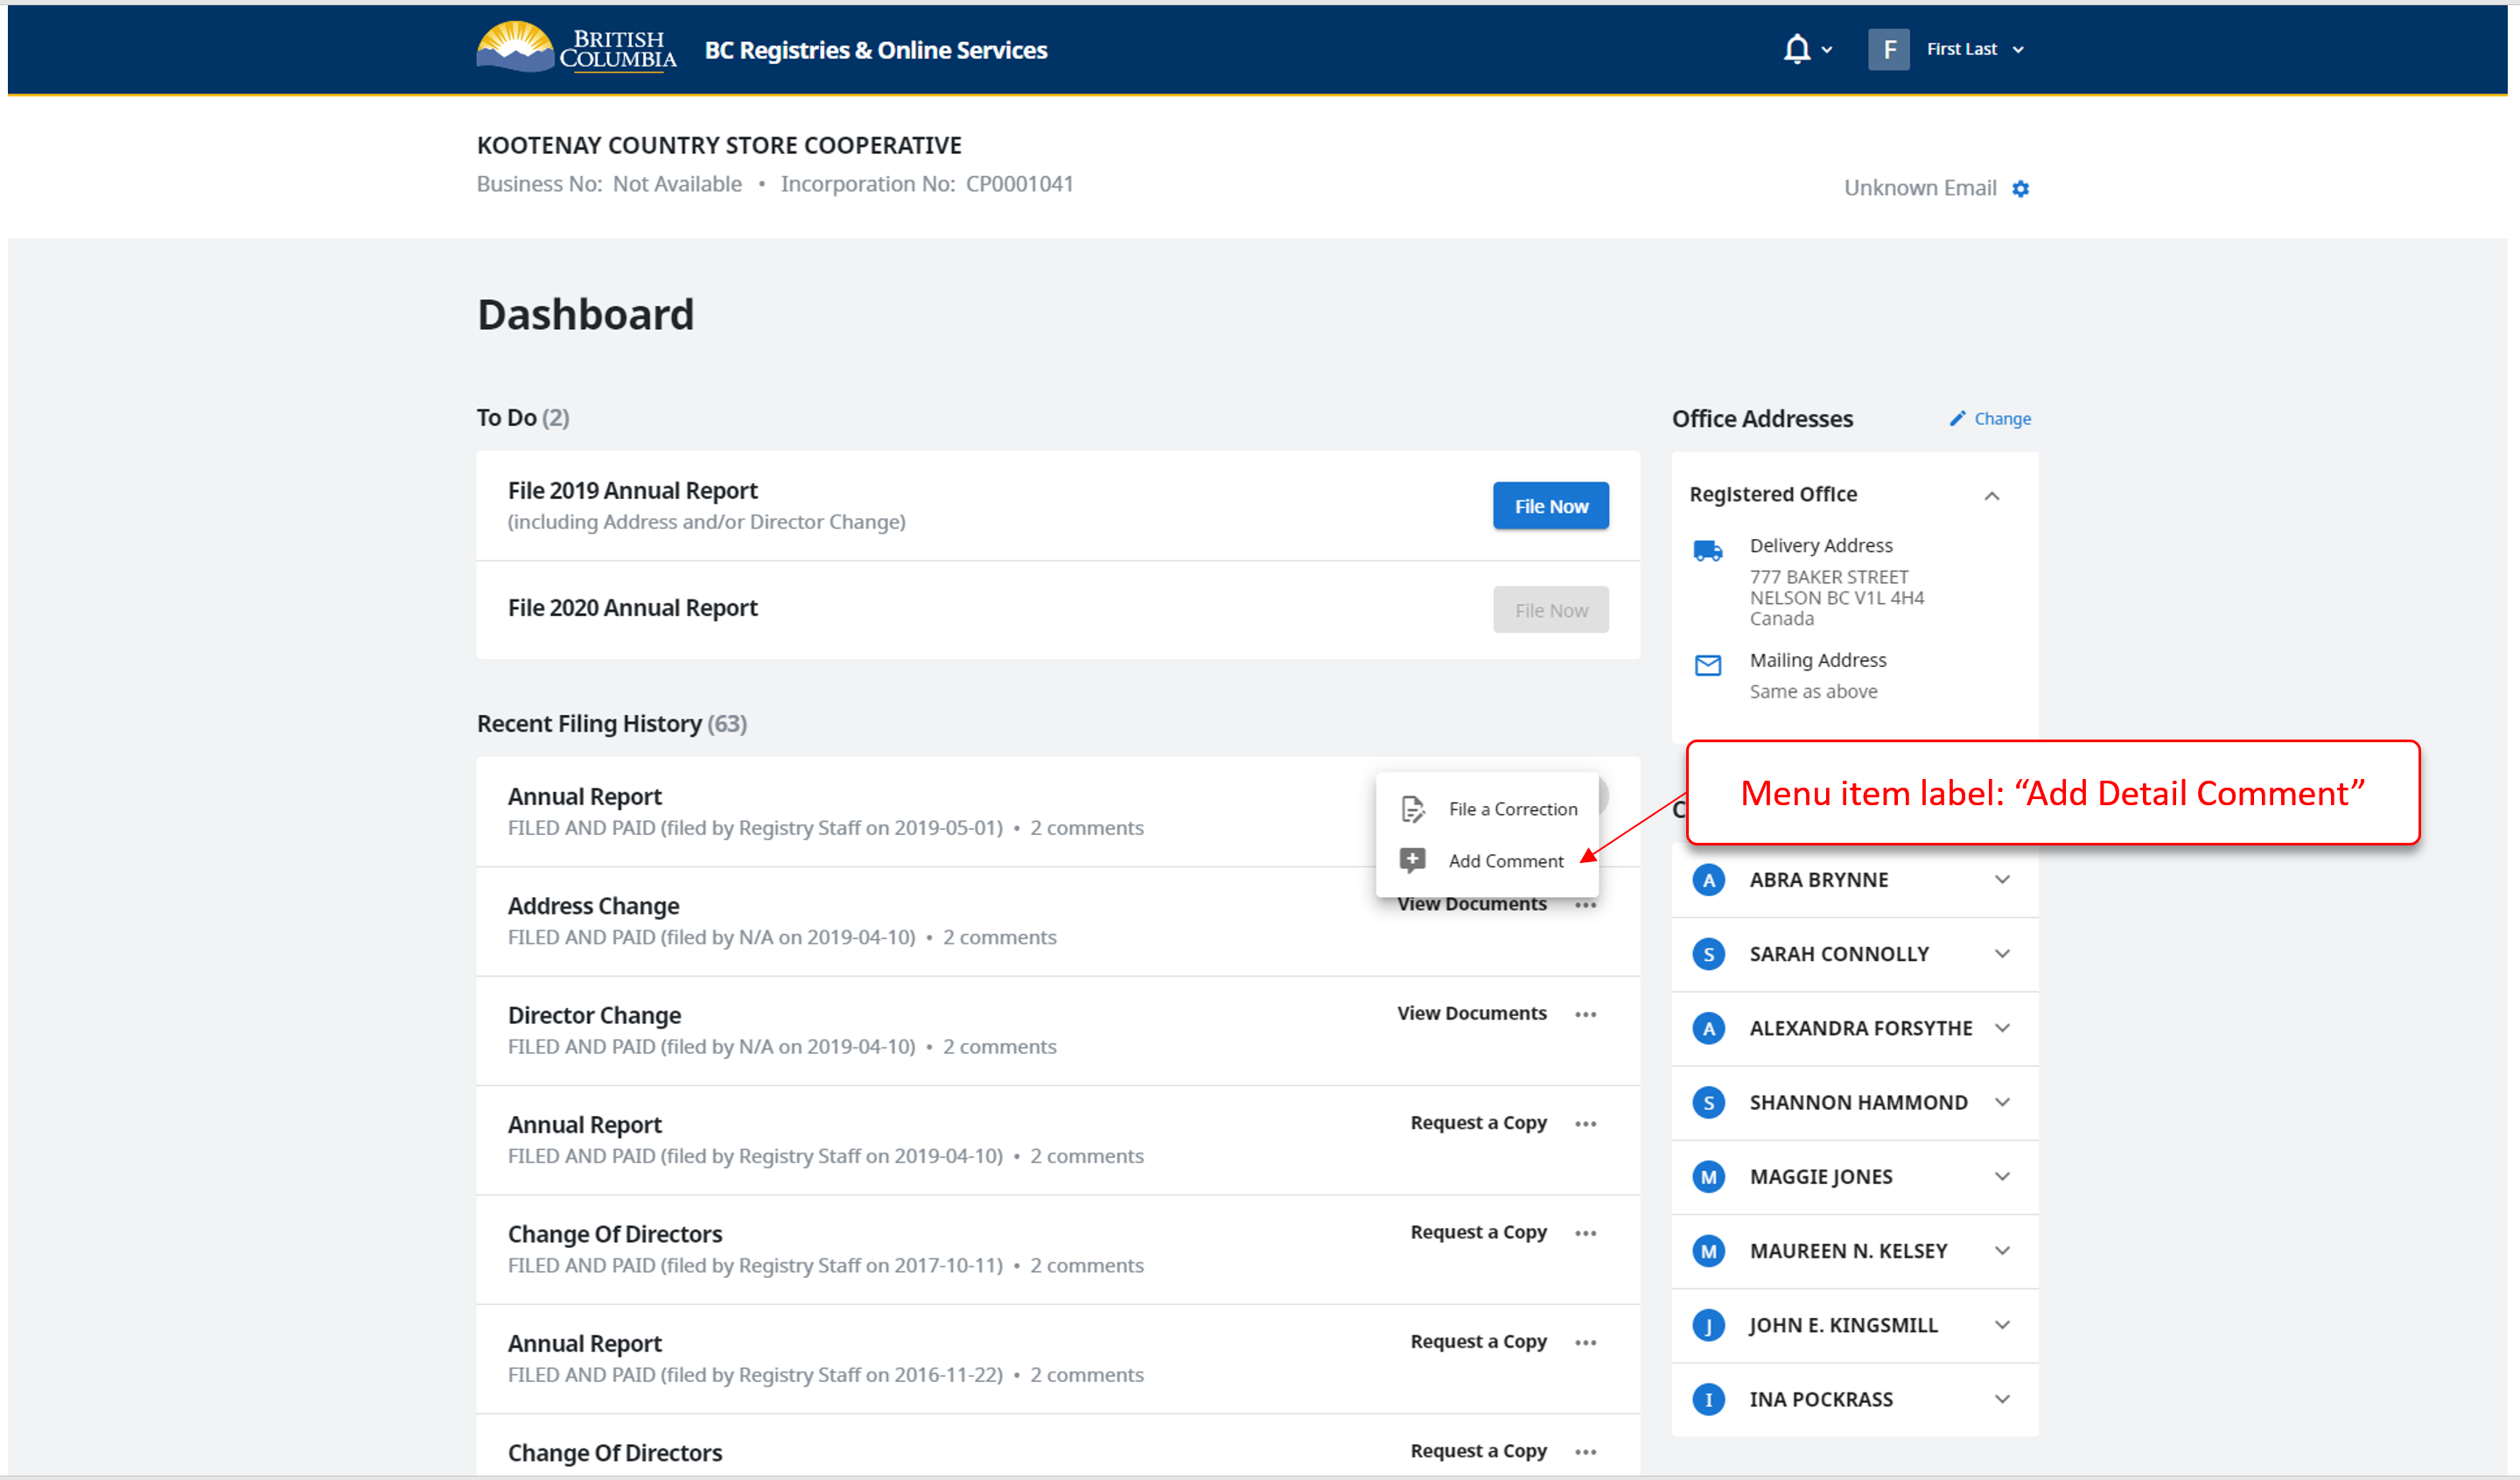Click John E. Kingsmill avatar icon
2520x1480 pixels.
click(x=1708, y=1325)
